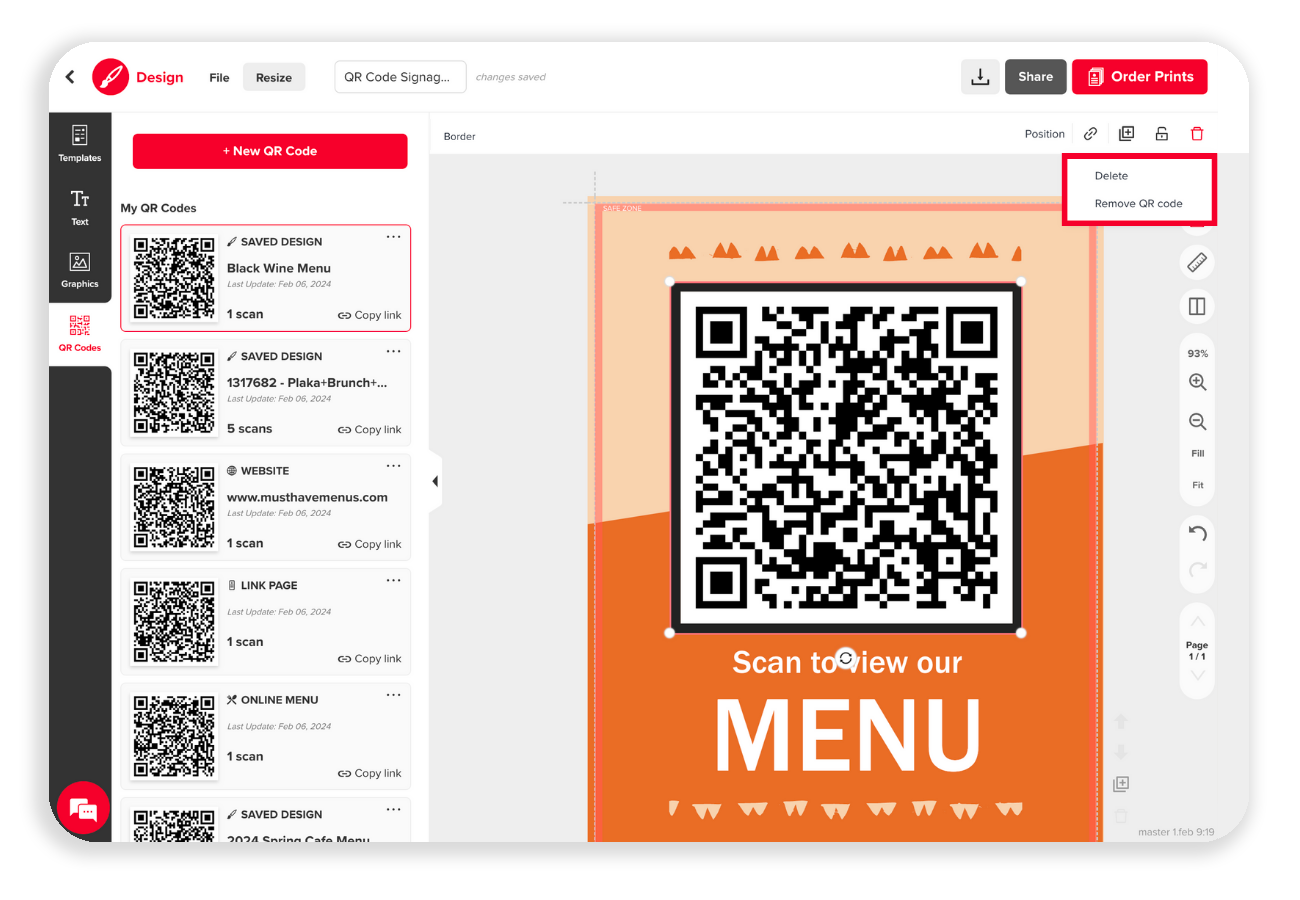
Task: Copy link for Plaka+Brunch QR code
Action: [x=369, y=430]
